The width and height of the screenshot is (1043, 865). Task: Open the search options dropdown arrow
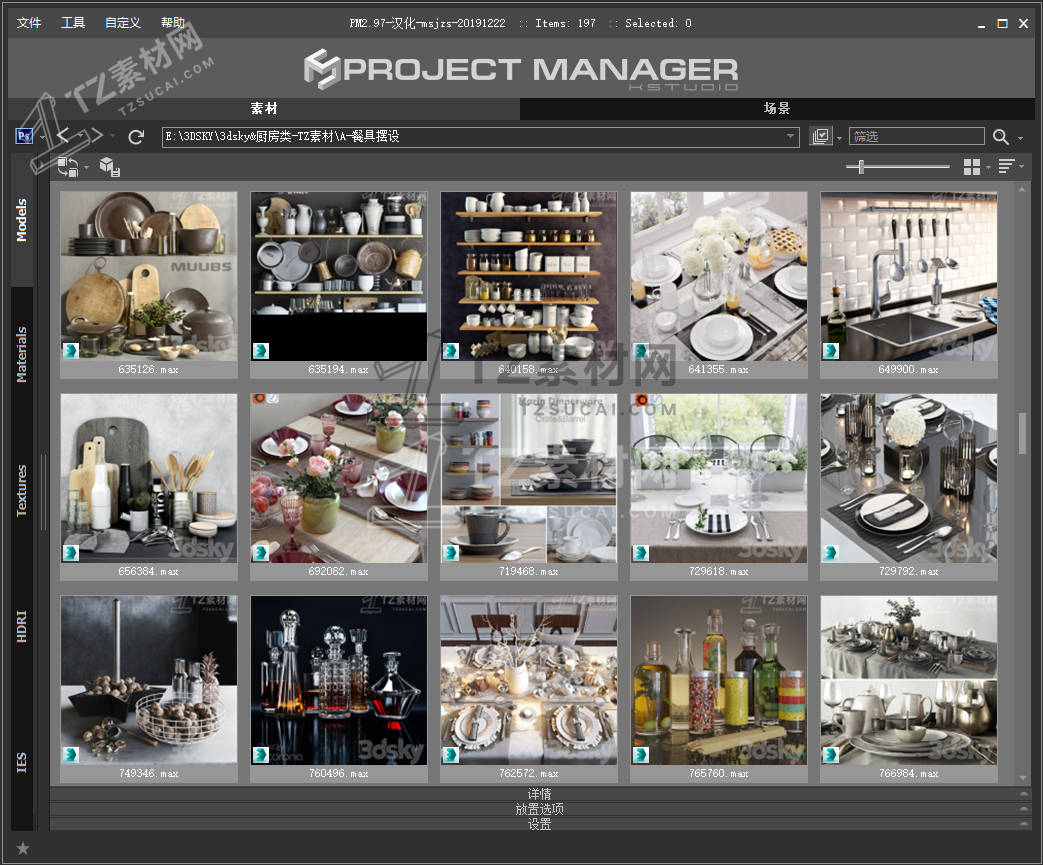click(1020, 138)
